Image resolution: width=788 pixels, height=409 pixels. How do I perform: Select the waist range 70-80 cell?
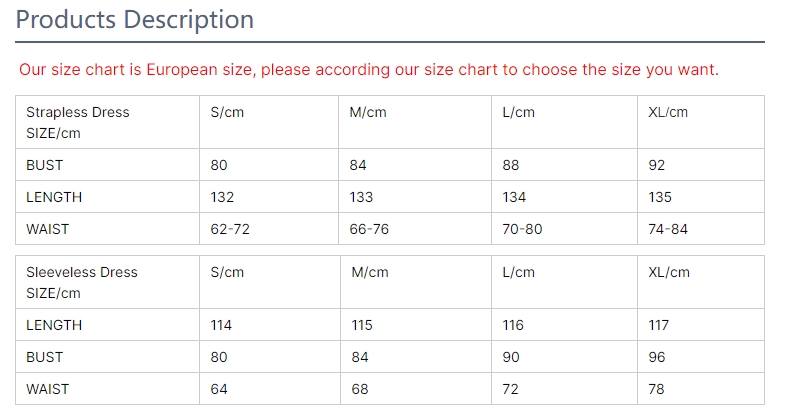(x=522, y=229)
